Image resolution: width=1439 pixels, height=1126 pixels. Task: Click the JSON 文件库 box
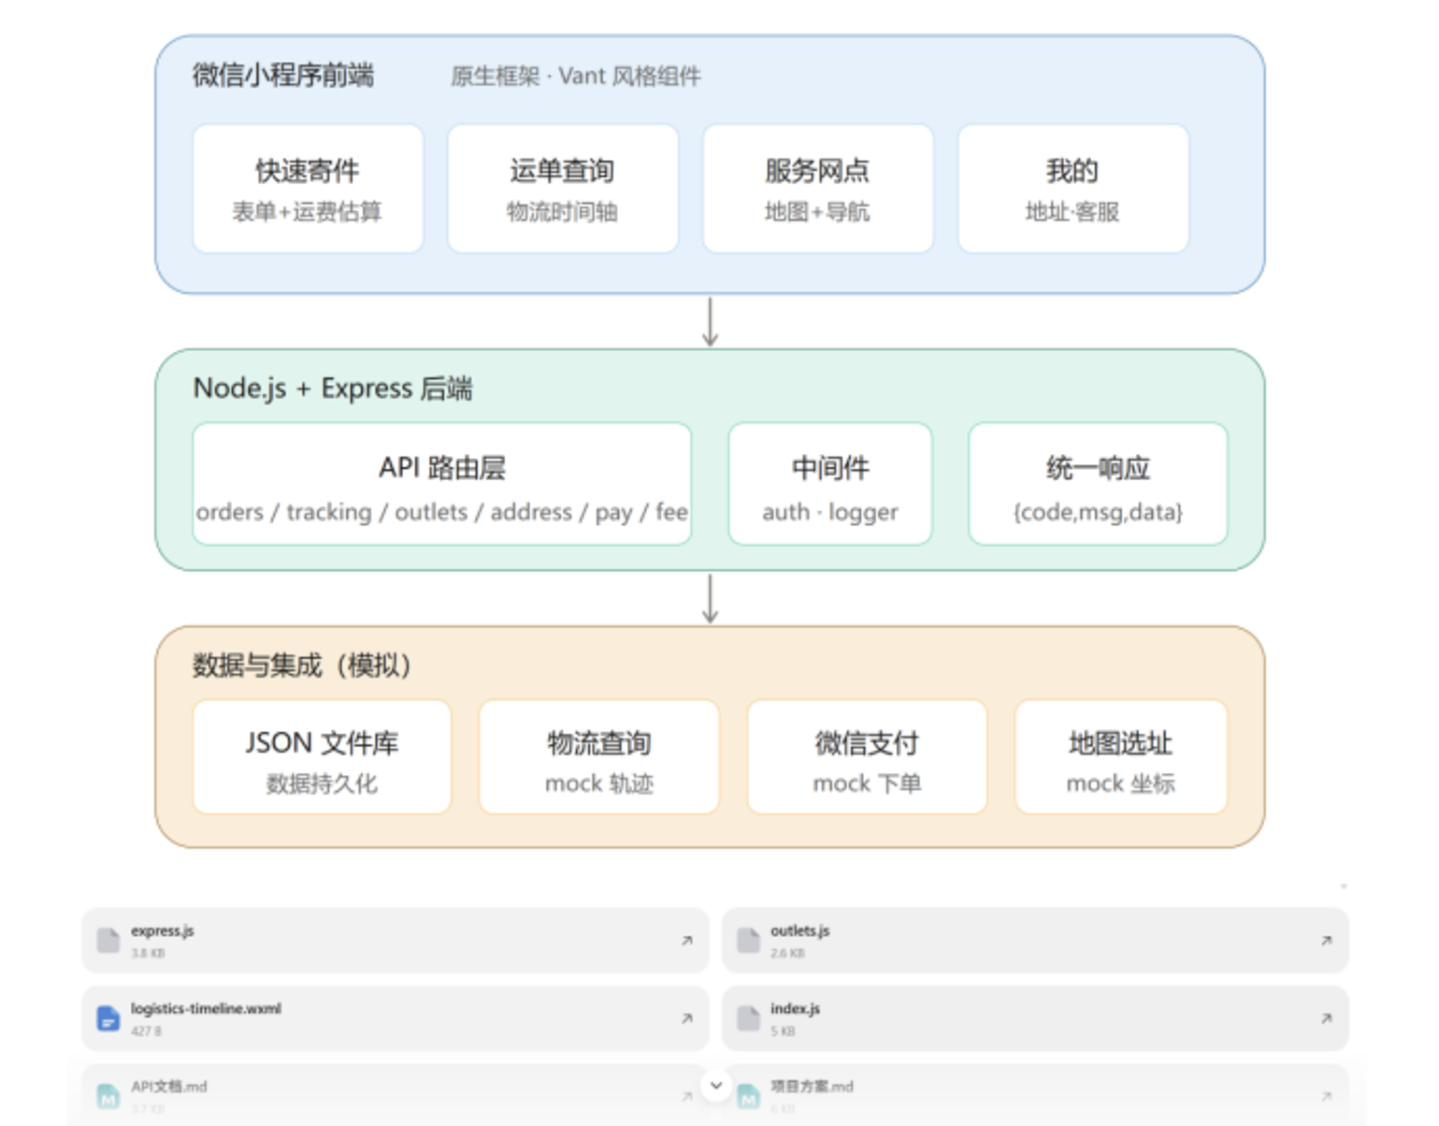coord(322,757)
